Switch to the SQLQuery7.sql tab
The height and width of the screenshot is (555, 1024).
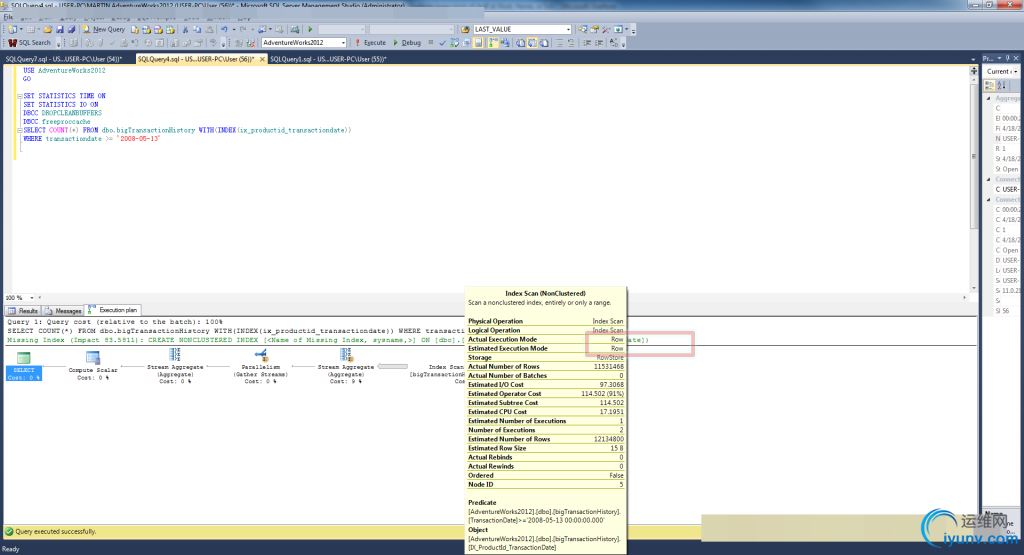(64, 59)
